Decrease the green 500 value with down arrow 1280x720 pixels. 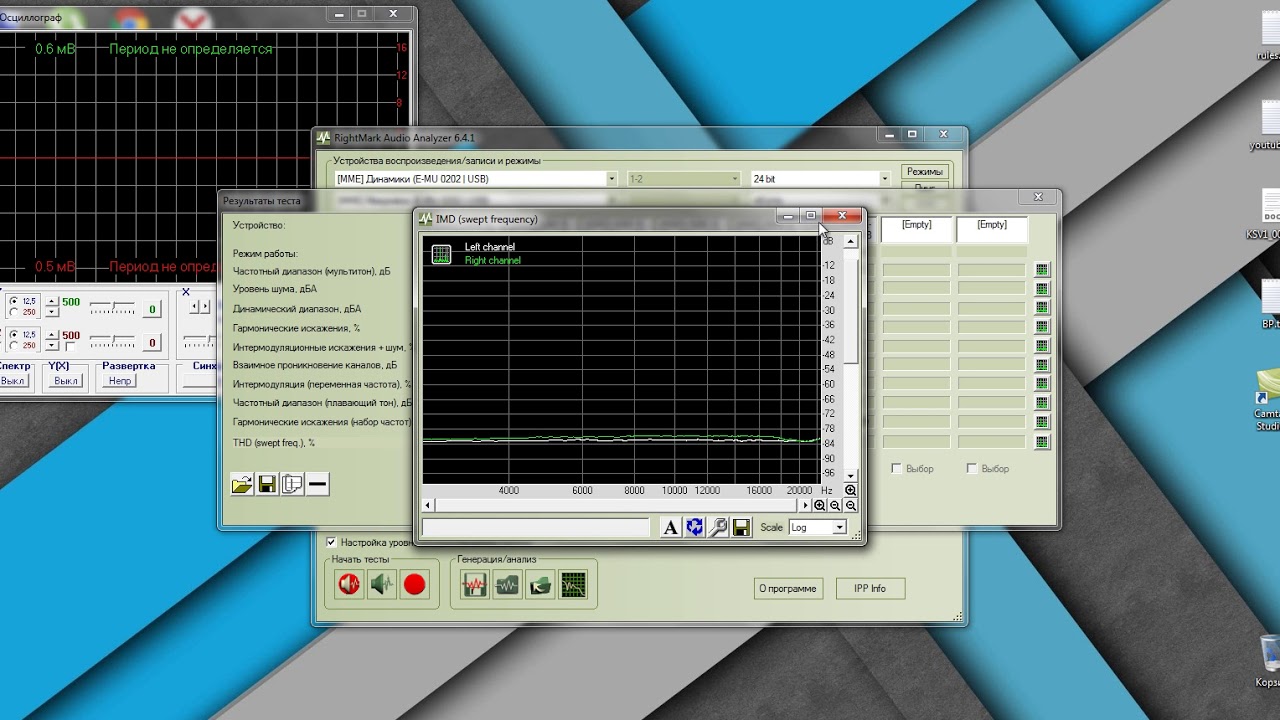[52, 311]
